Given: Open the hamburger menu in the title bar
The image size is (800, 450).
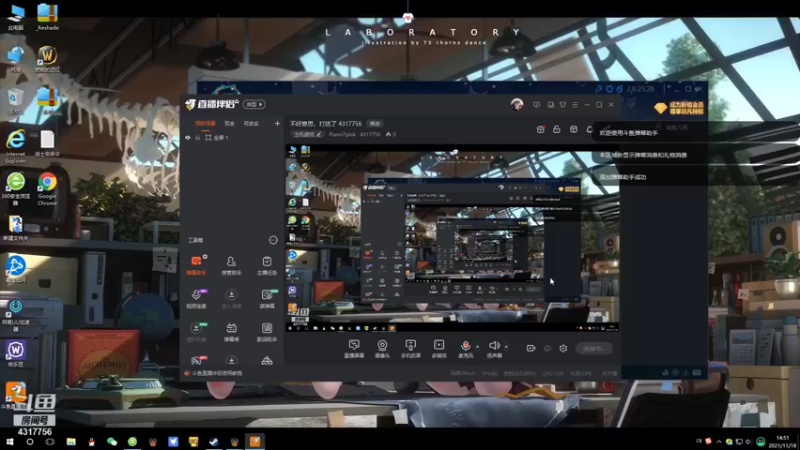Looking at the screenshot, I should pyautogui.click(x=575, y=105).
